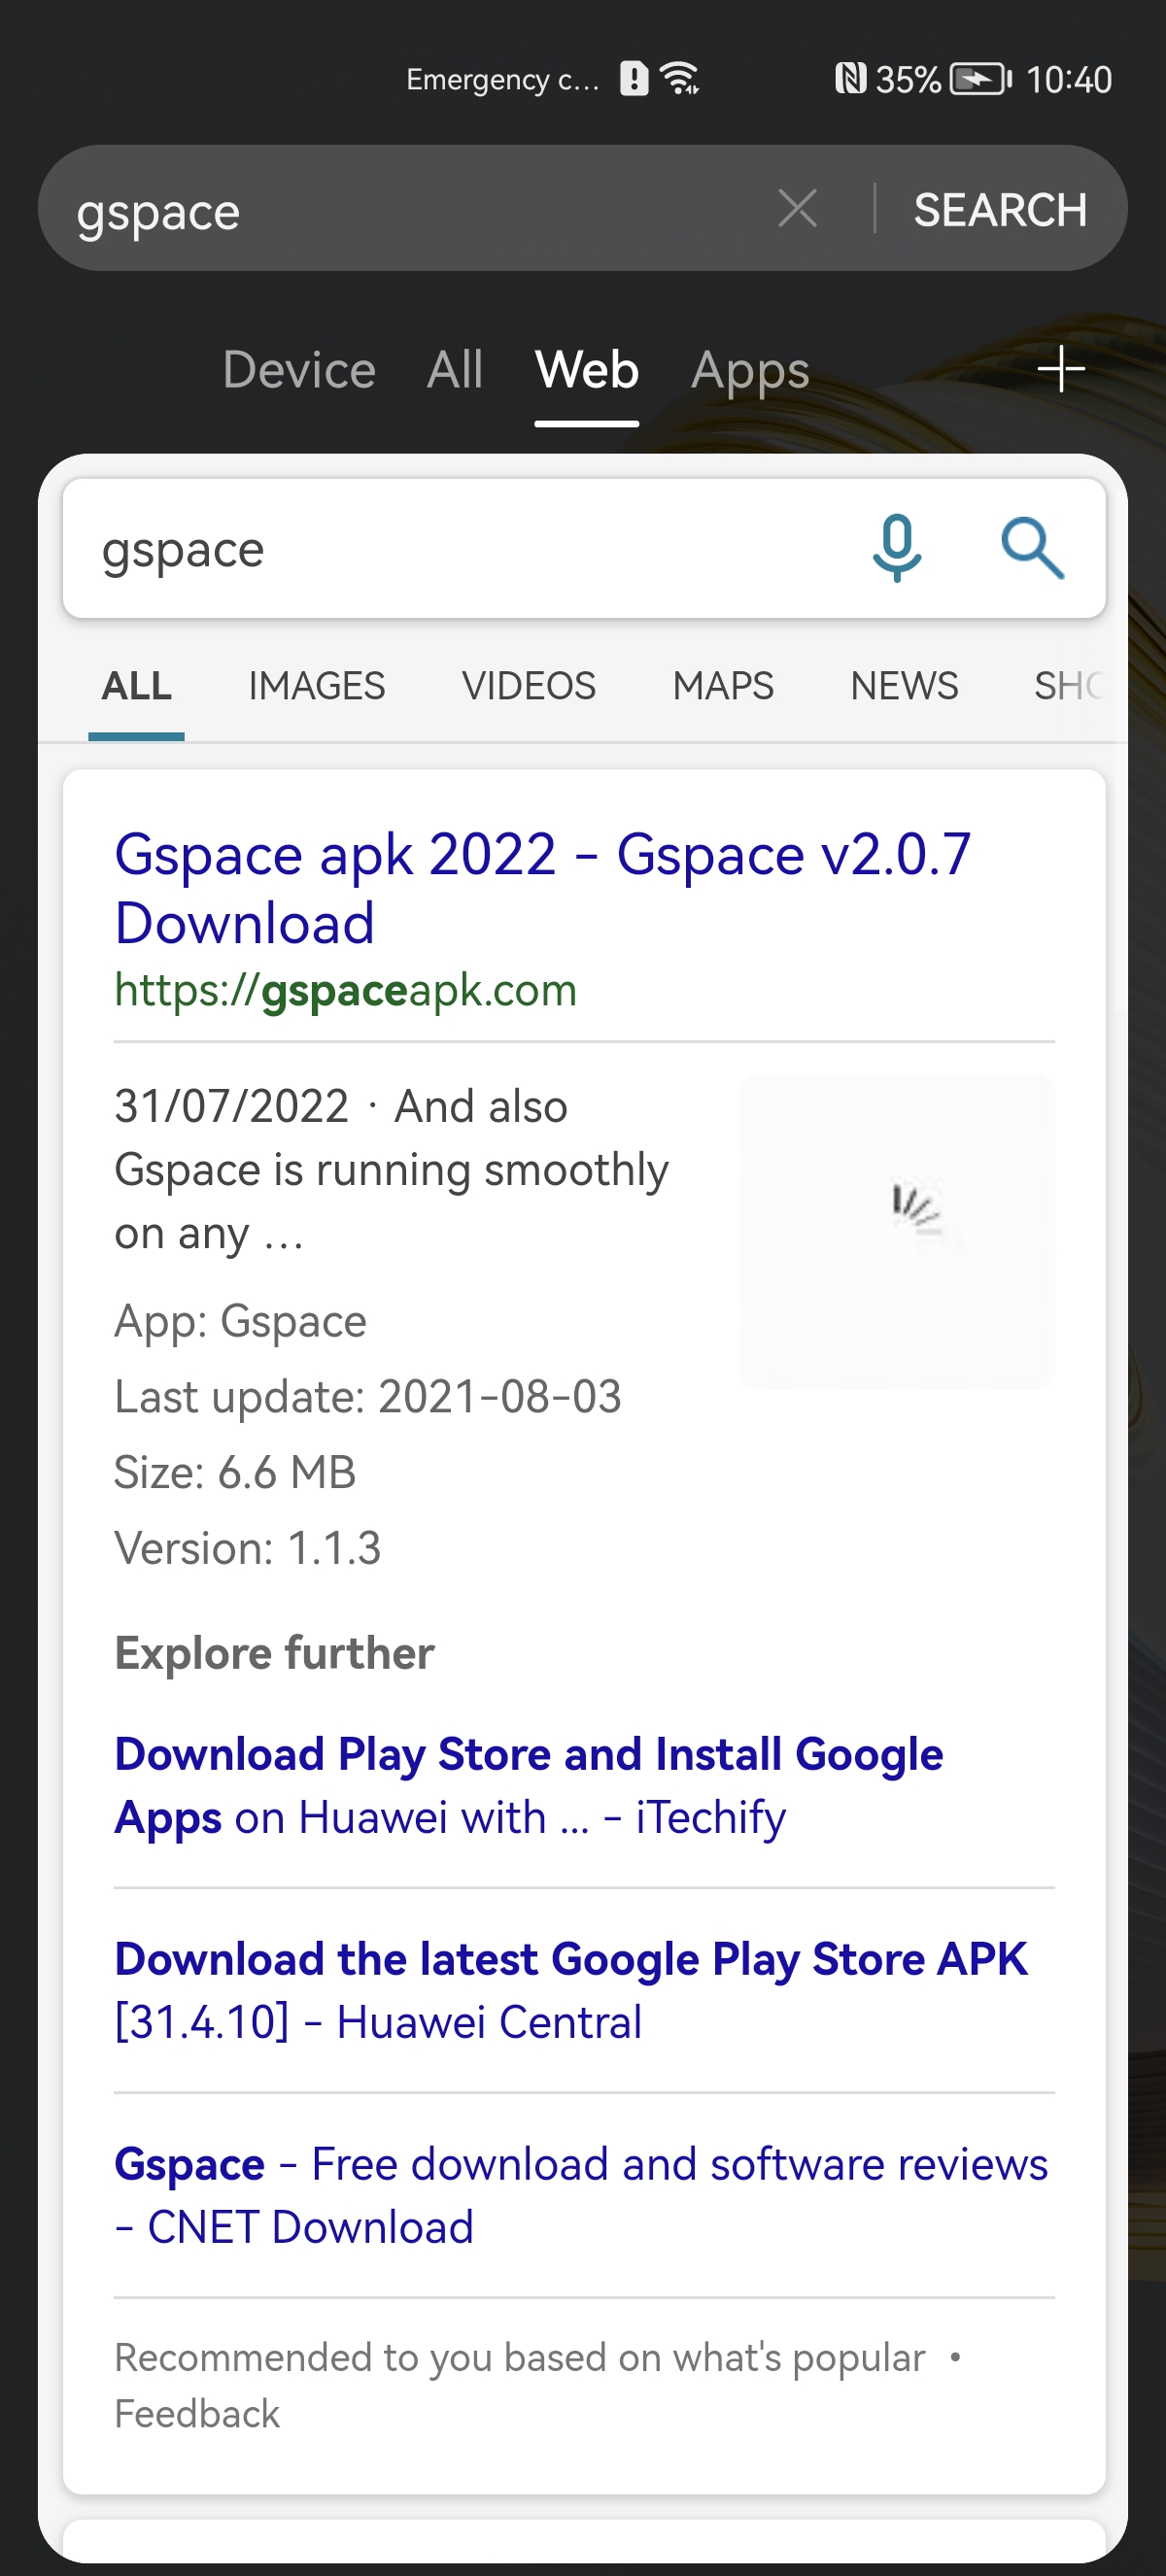1166x2576 pixels.
Task: Select the VIDEOS results tab
Action: pos(528,686)
